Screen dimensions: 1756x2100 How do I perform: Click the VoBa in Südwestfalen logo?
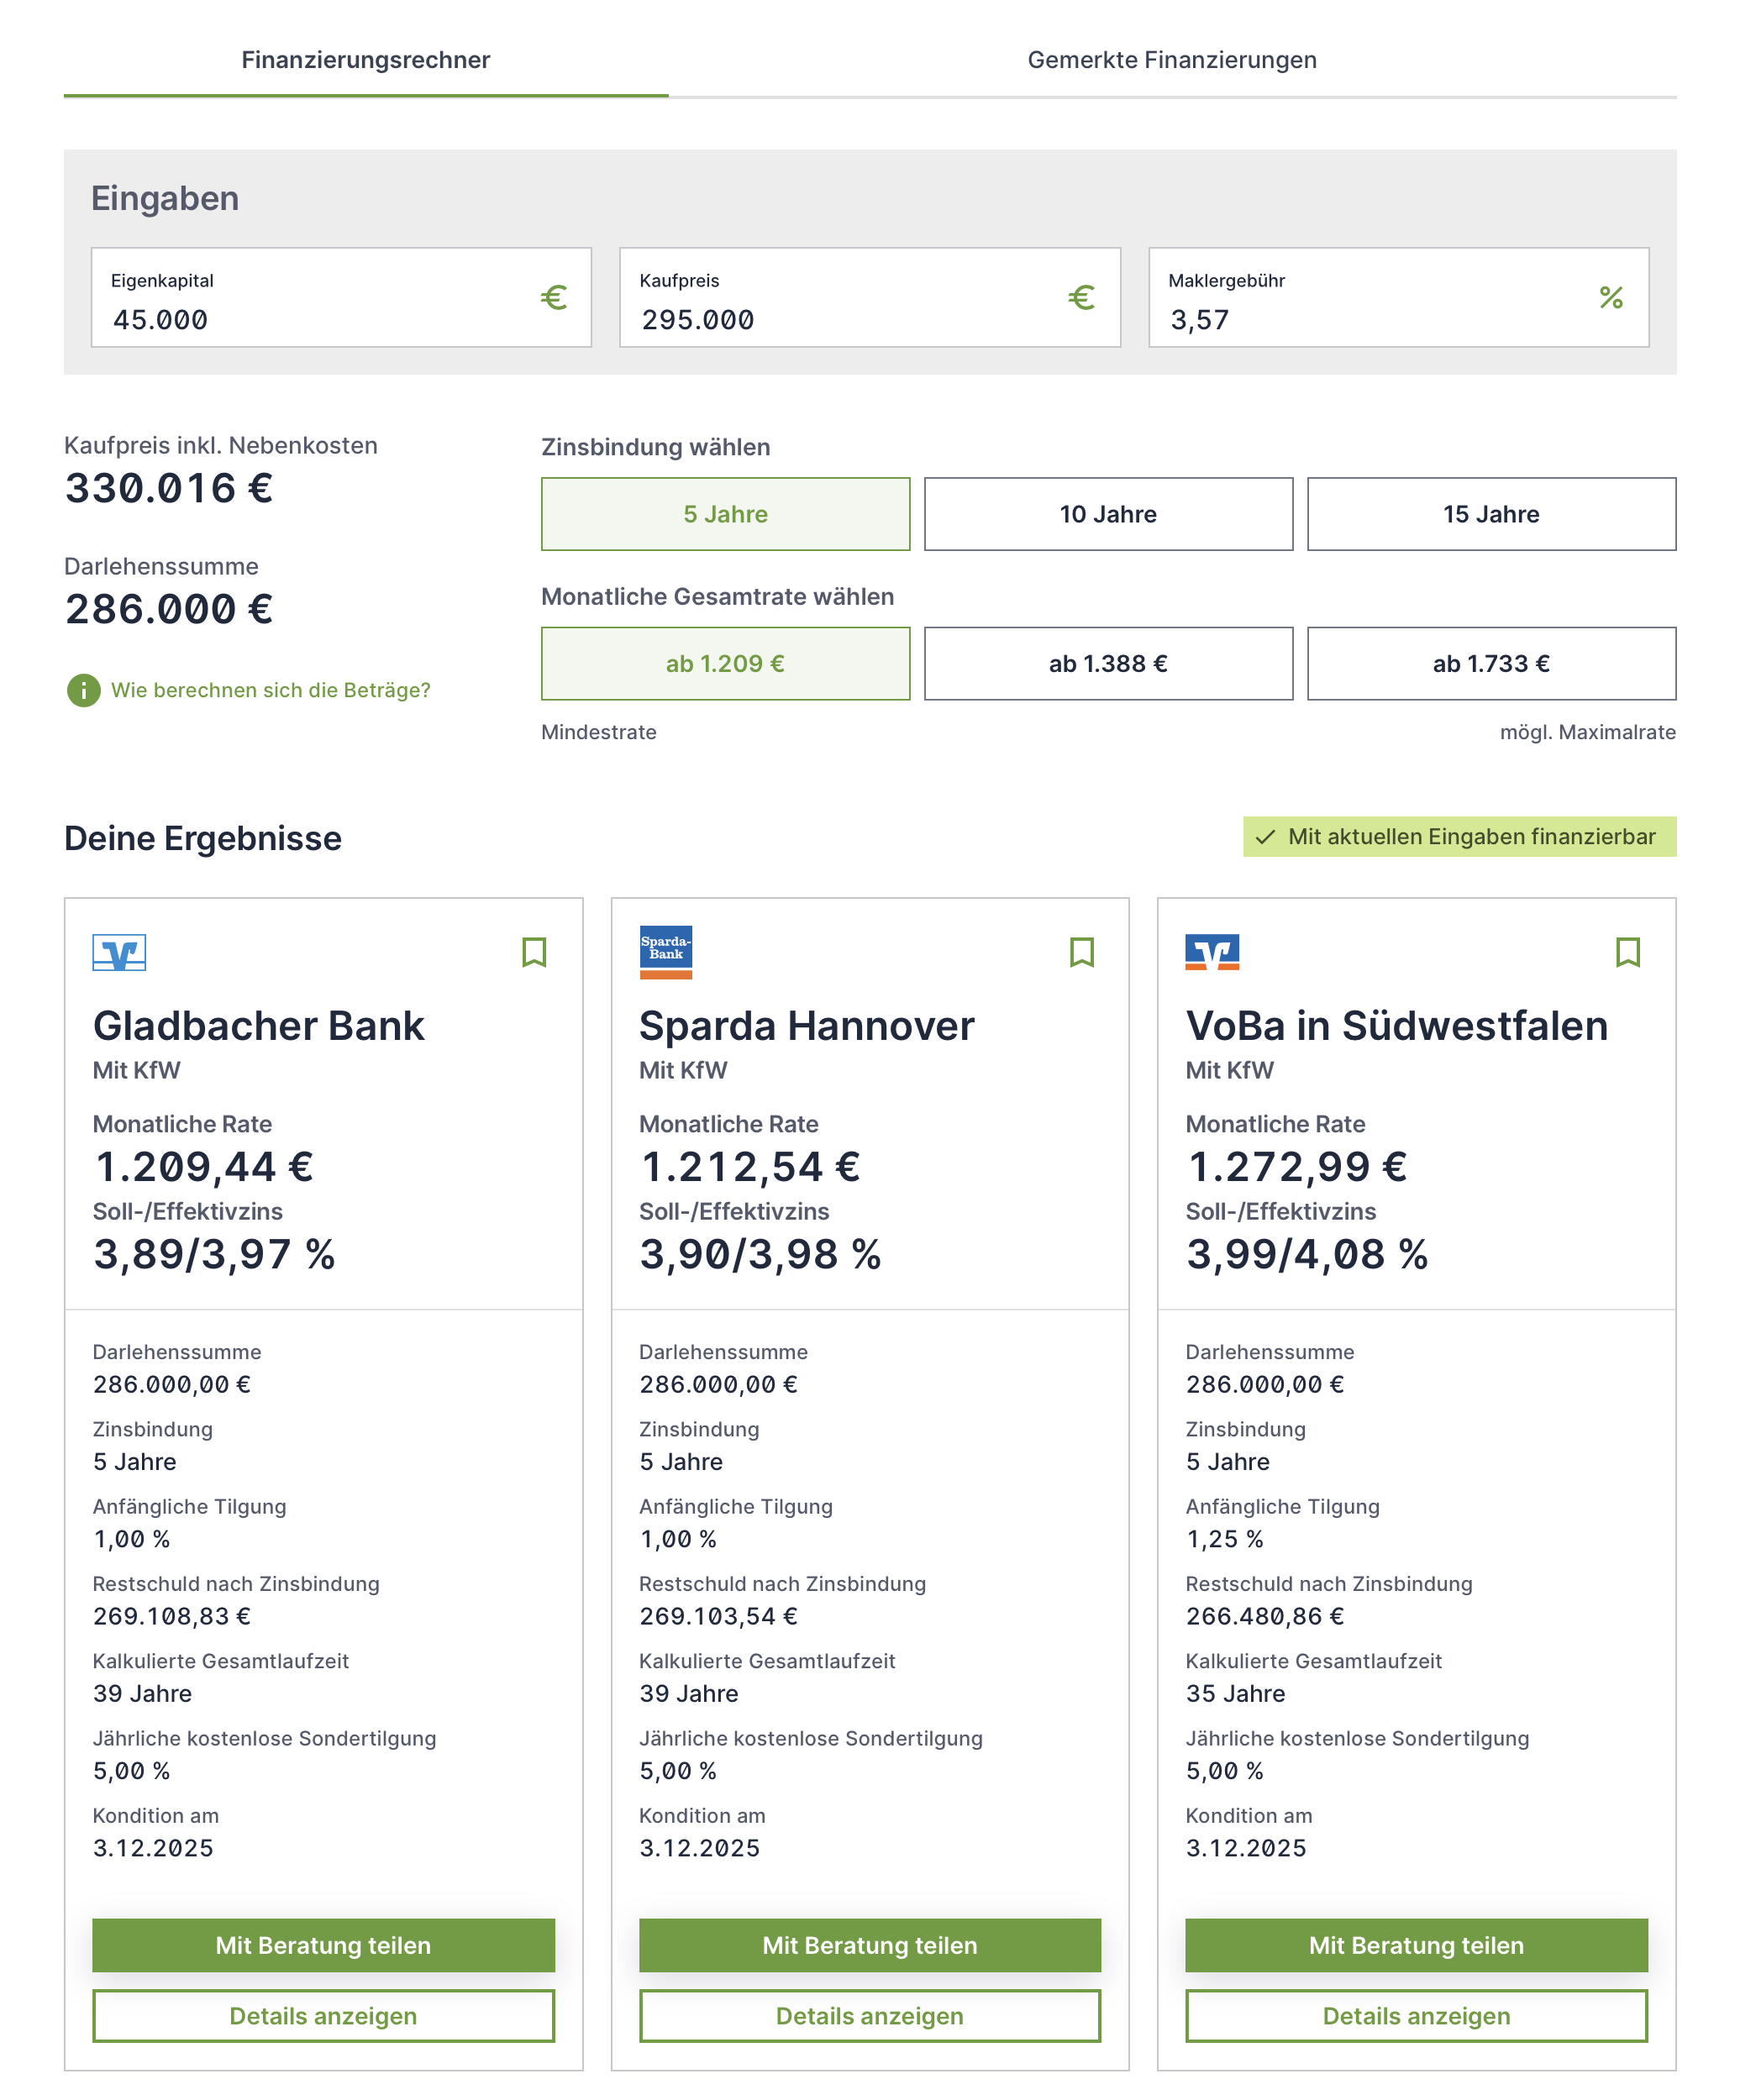point(1211,952)
